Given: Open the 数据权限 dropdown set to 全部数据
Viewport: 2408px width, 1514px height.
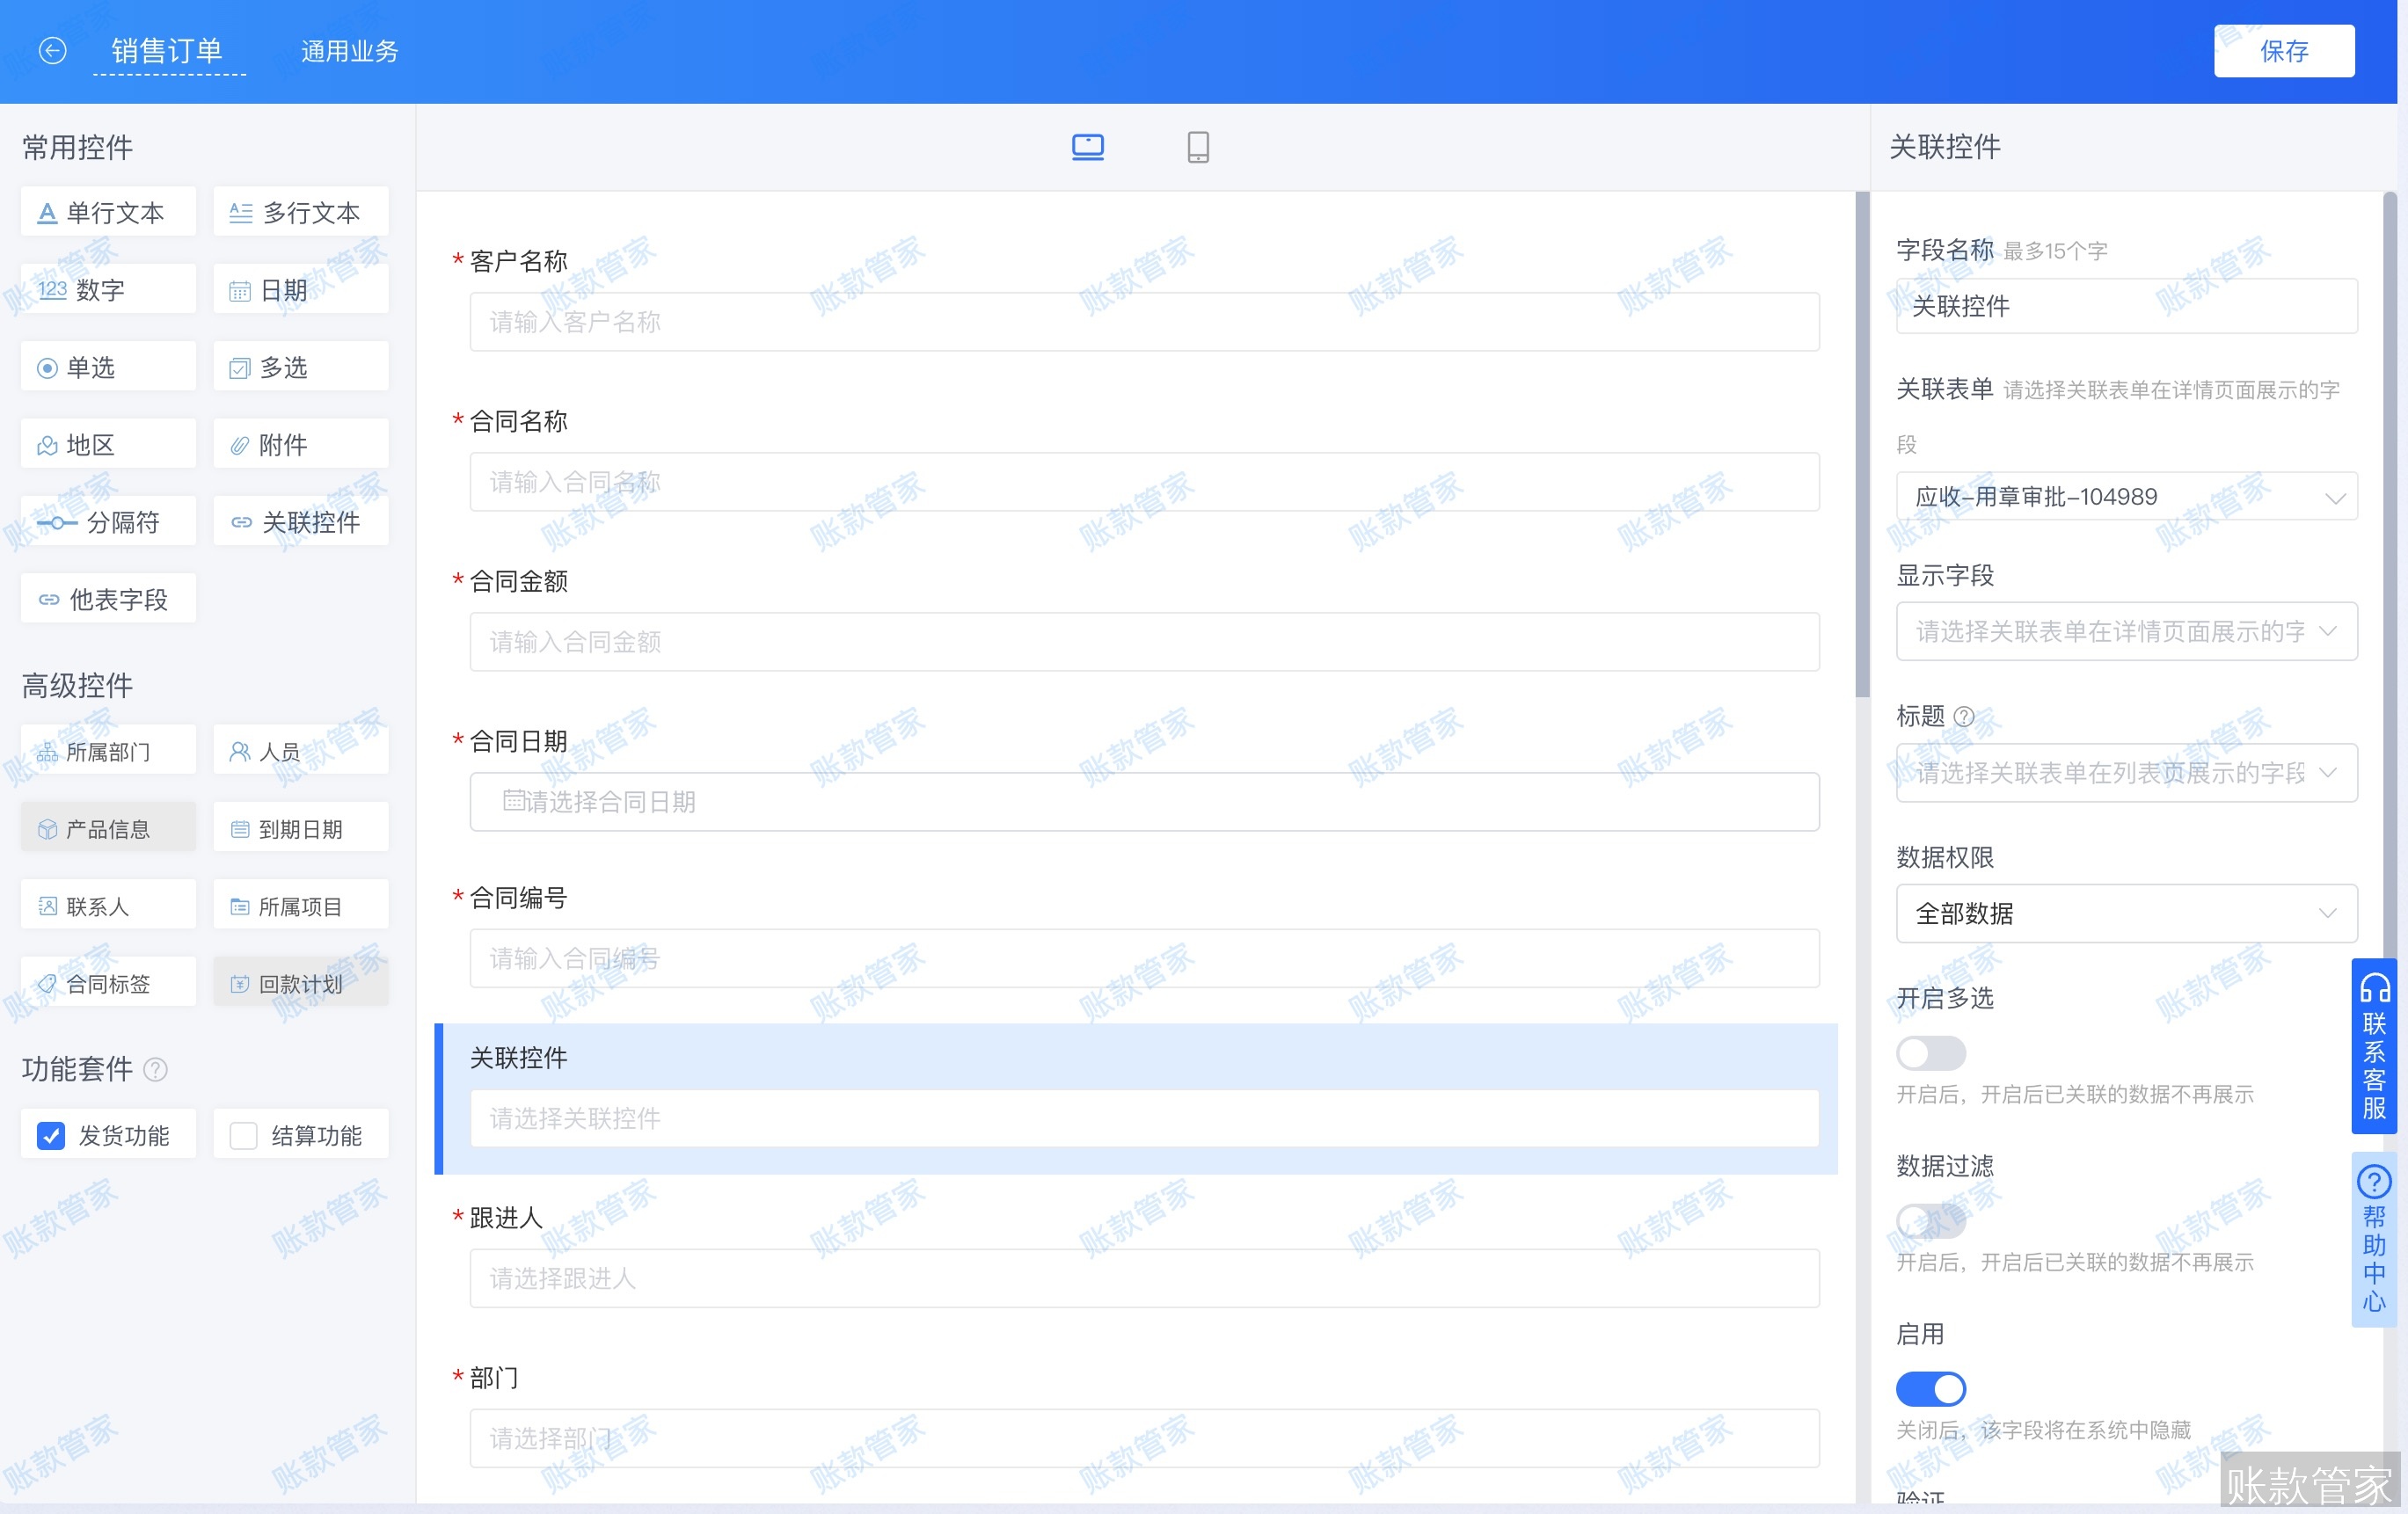Looking at the screenshot, I should [2125, 913].
